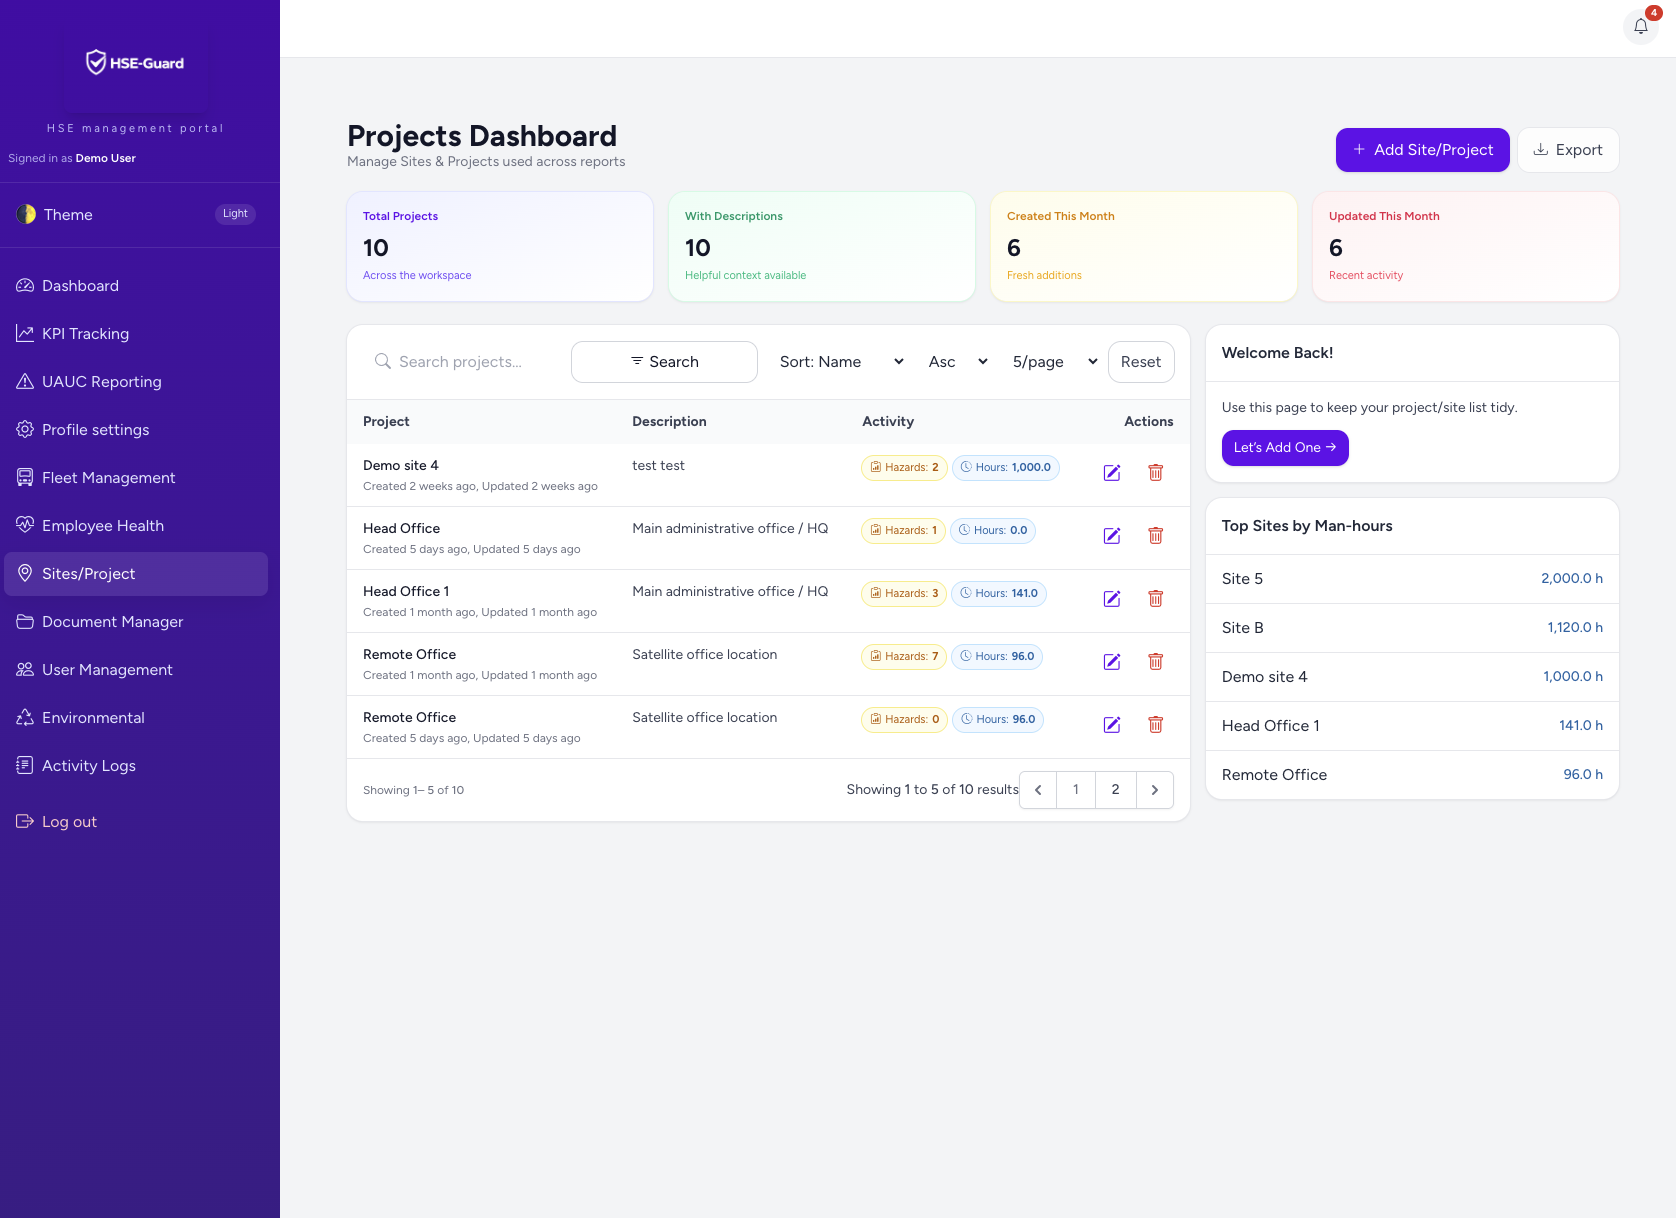The width and height of the screenshot is (1676, 1218).
Task: Click trash icon for Head Office 1
Action: pos(1155,599)
